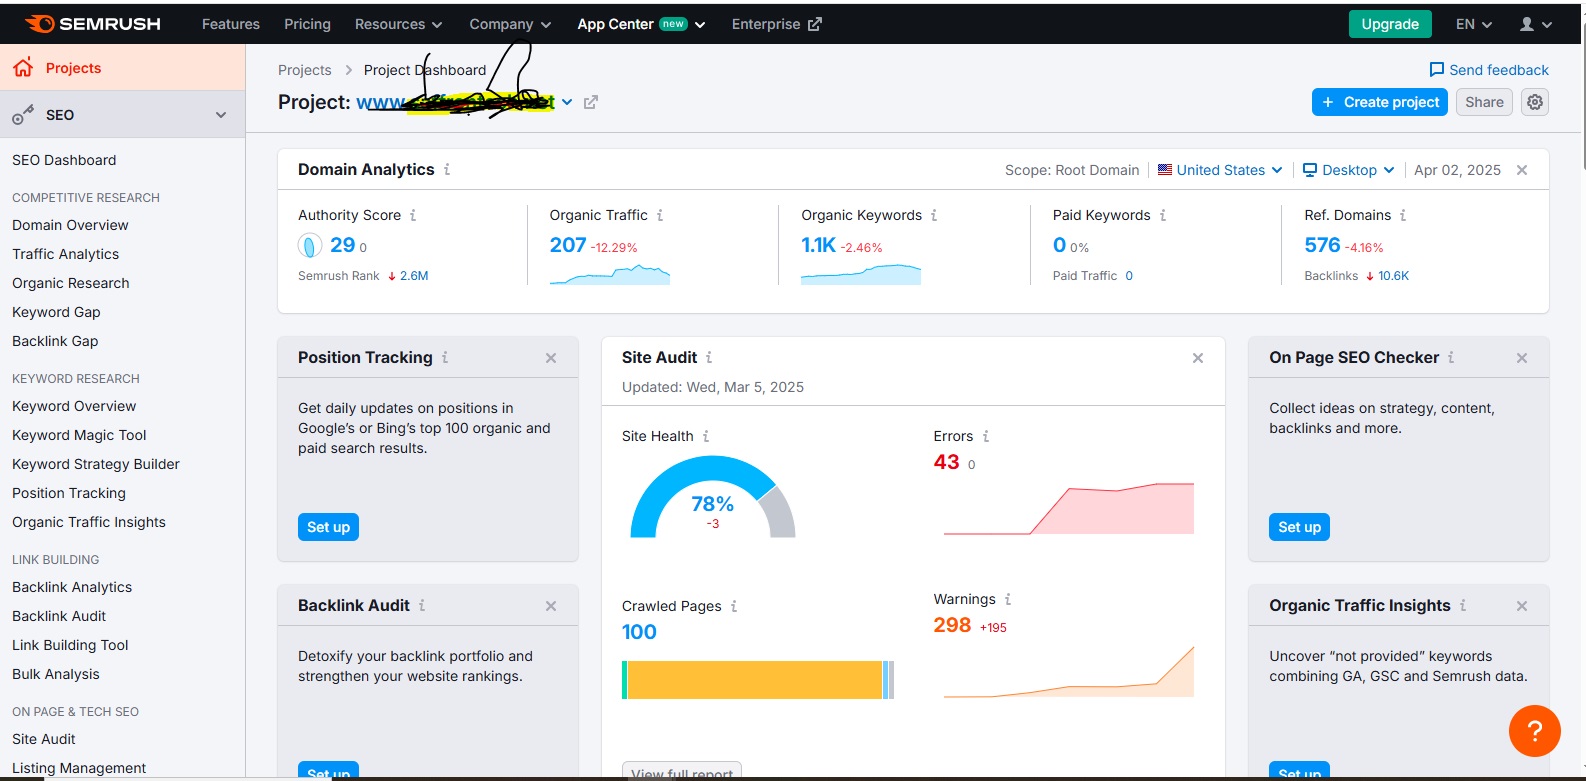Viewport: 1586px width, 781px height.
Task: Open the orange help question-mark button
Action: [1534, 730]
